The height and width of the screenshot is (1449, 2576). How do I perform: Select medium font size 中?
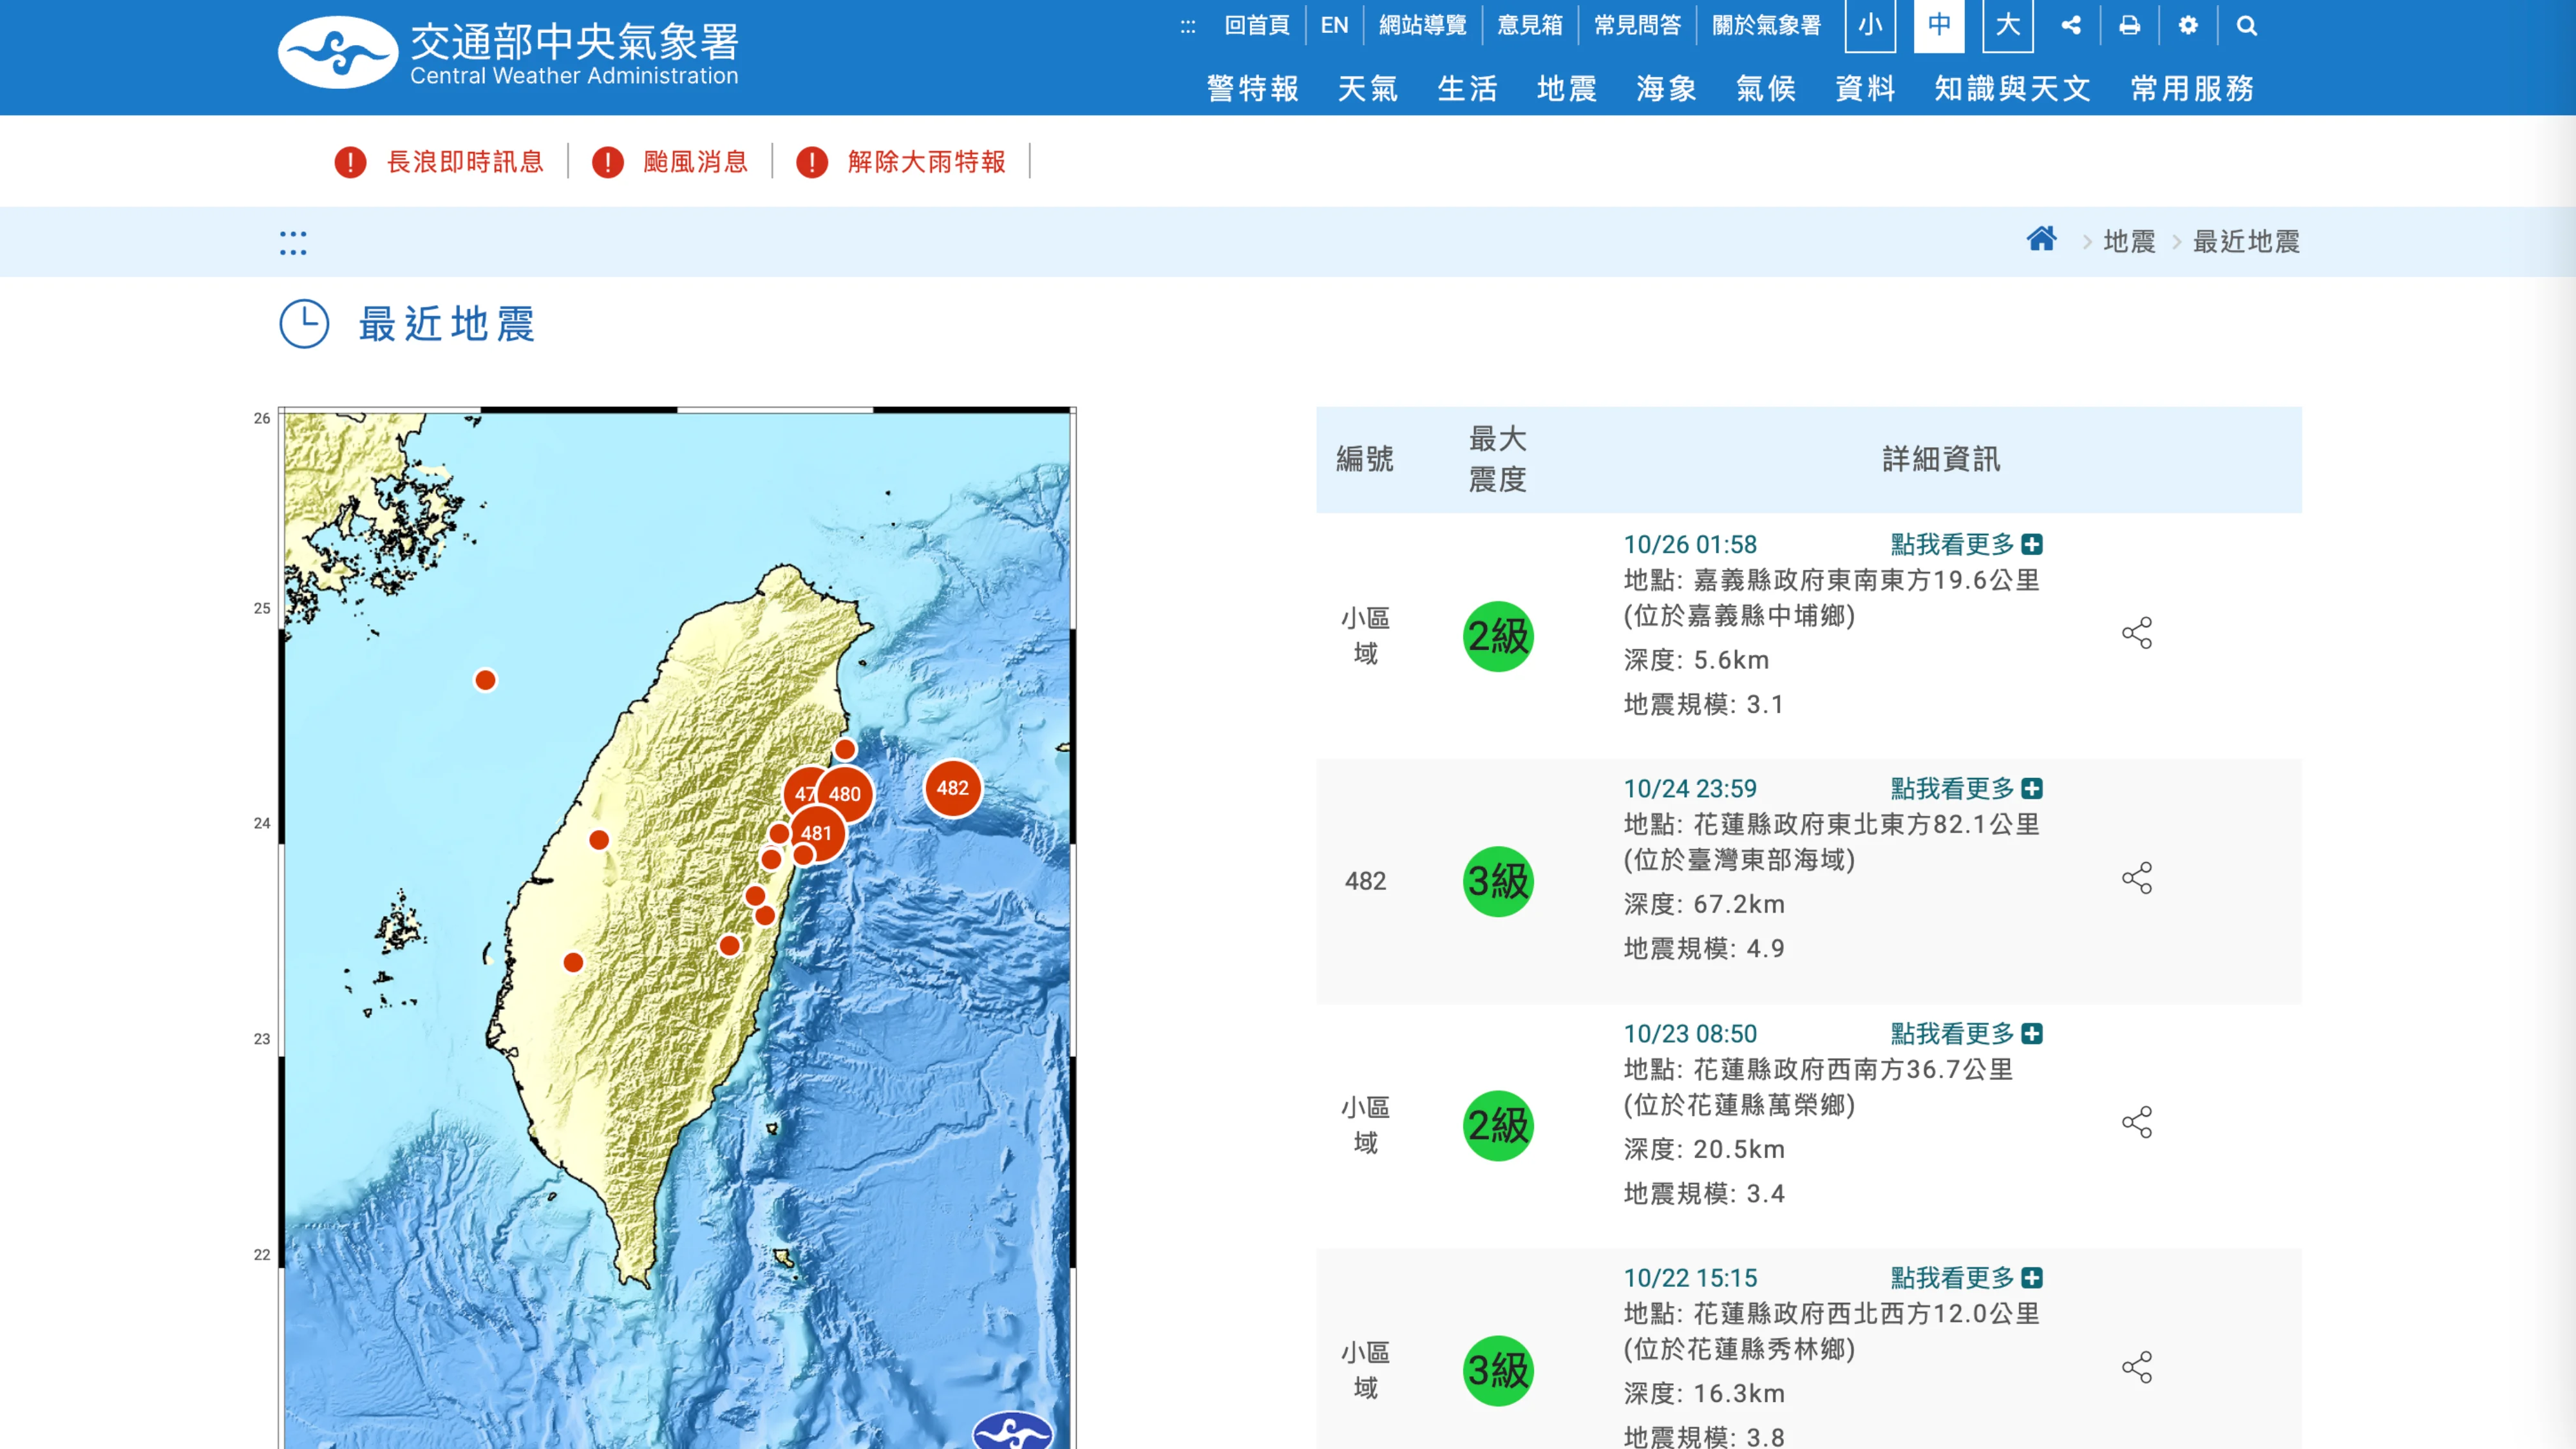point(1939,26)
